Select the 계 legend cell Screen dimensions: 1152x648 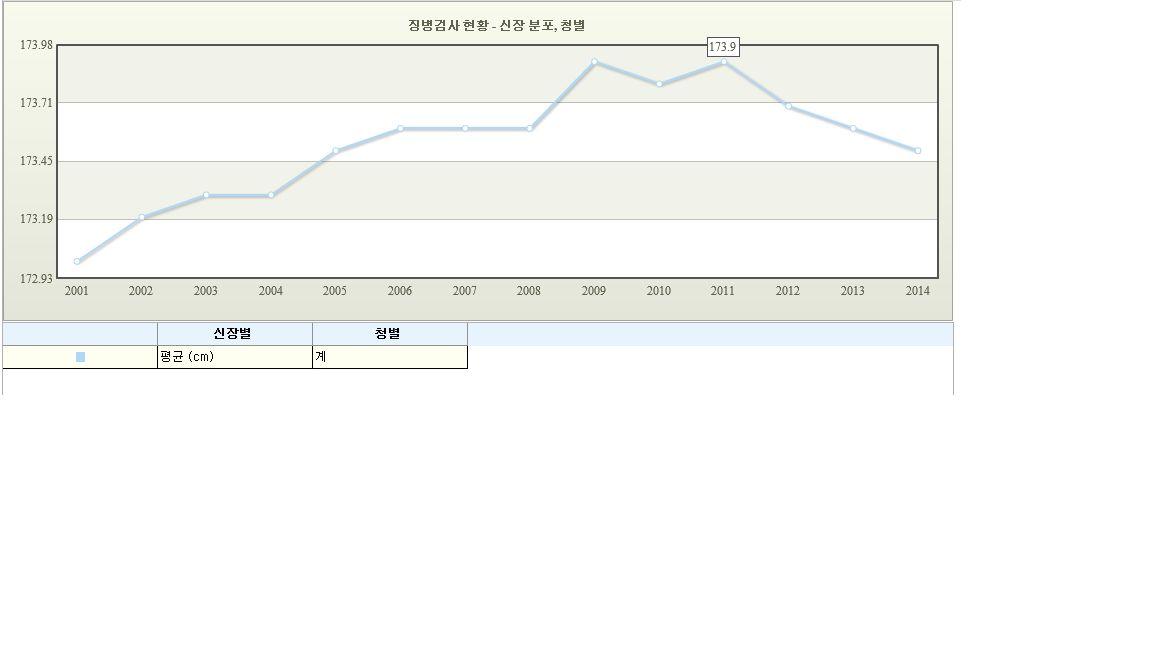click(x=389, y=357)
